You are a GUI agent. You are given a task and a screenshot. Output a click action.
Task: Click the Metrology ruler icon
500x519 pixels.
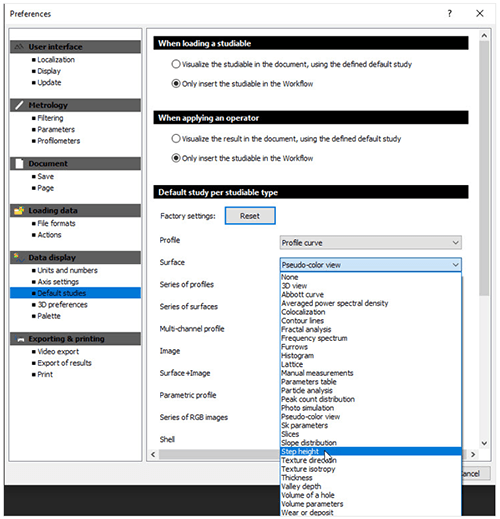[19, 105]
